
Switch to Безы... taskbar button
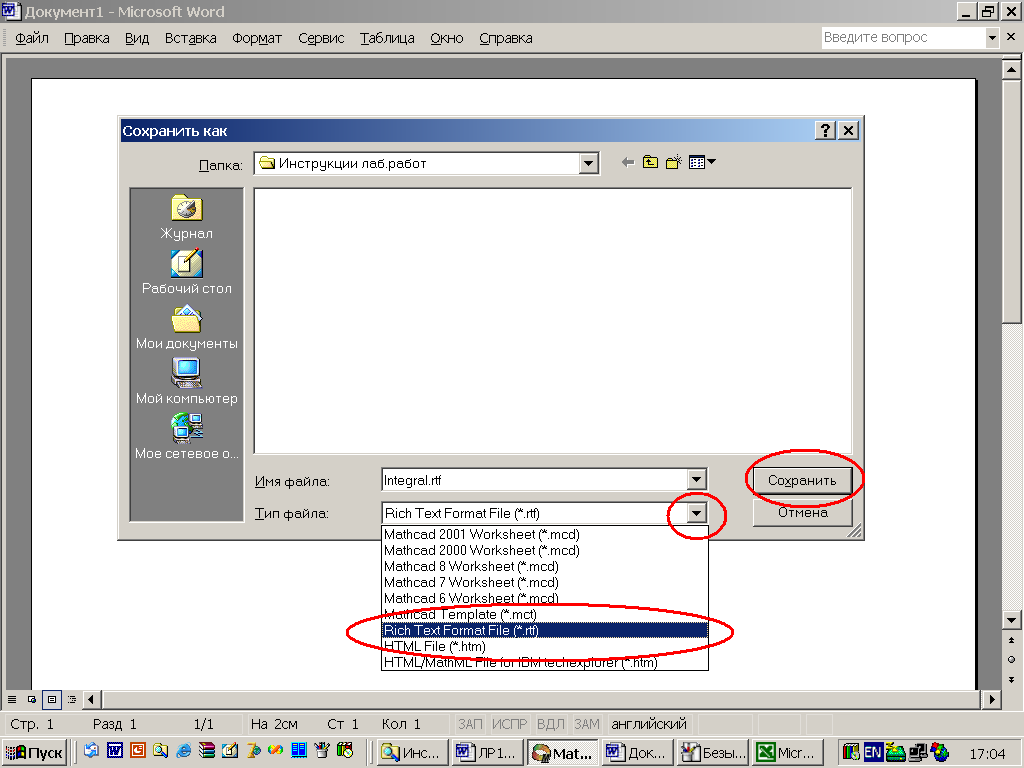point(712,753)
